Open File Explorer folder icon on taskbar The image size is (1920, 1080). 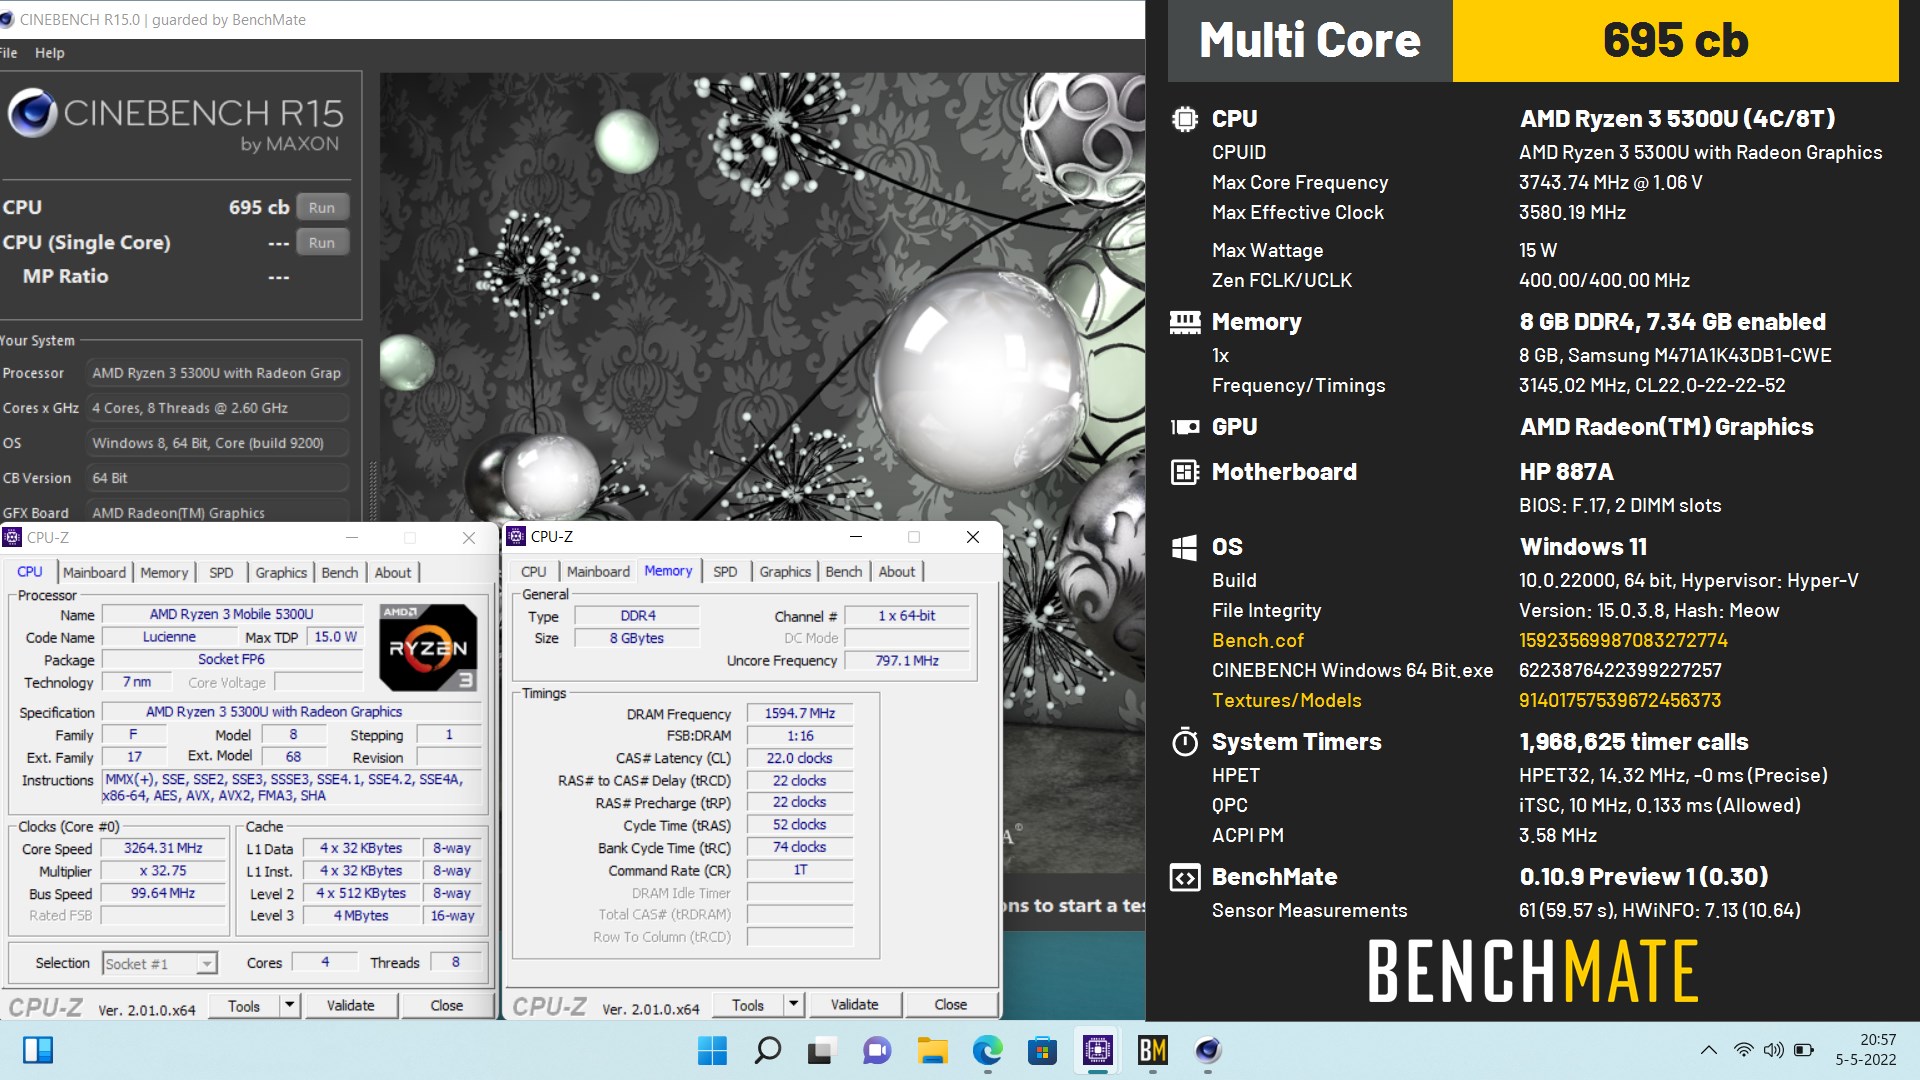click(x=932, y=1050)
